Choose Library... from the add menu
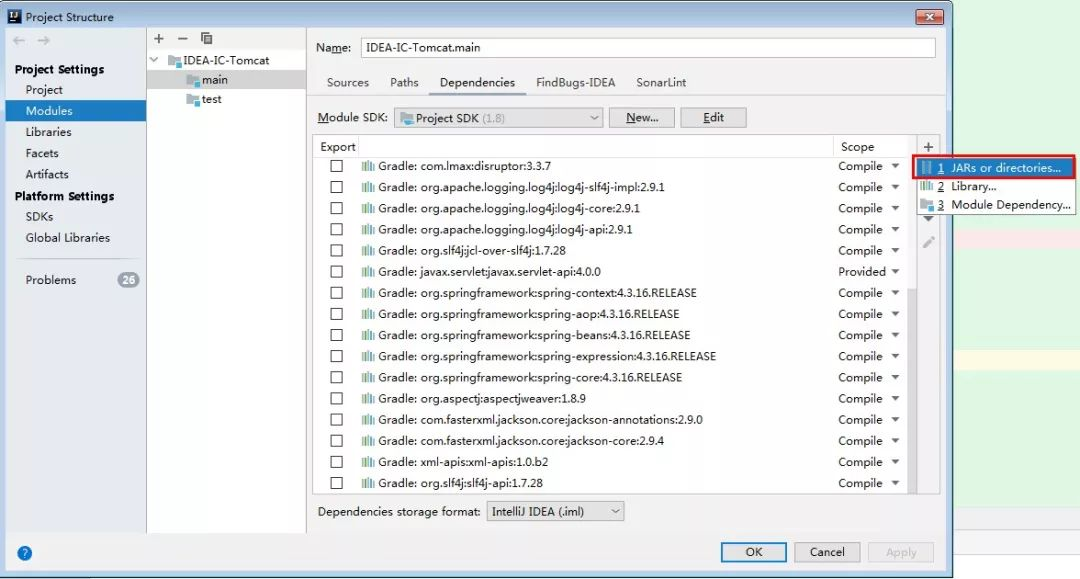This screenshot has height=579, width=1080. pyautogui.click(x=995, y=186)
